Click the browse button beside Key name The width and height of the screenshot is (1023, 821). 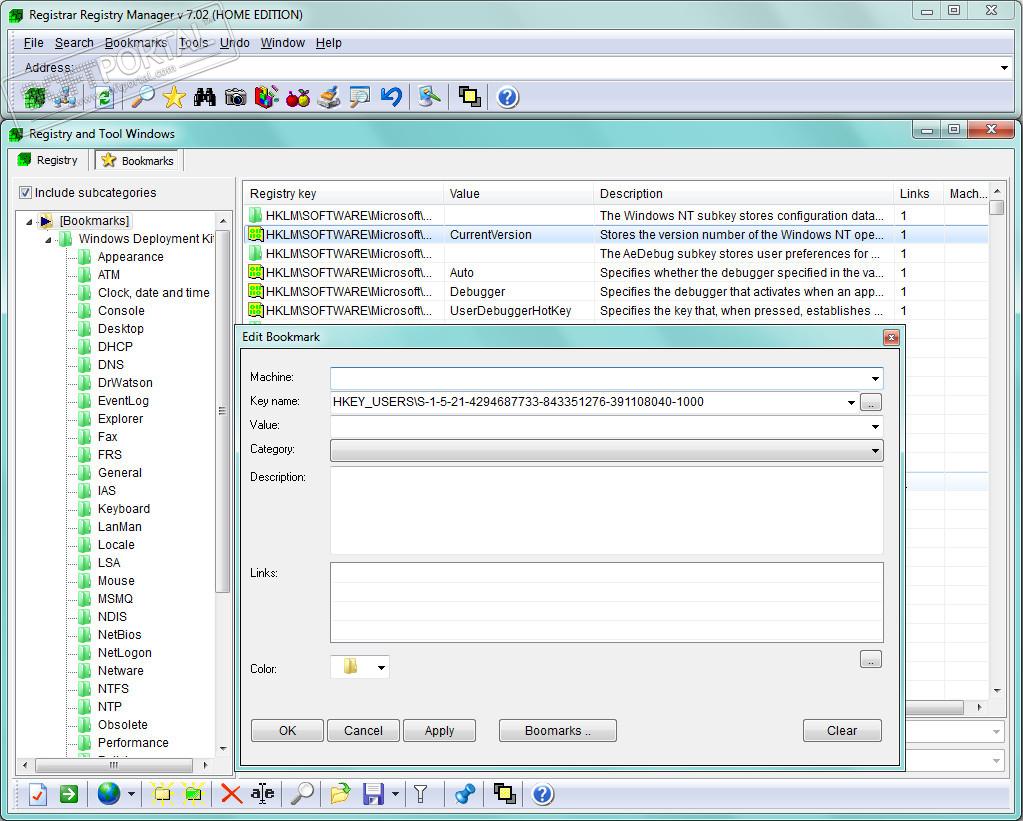(x=871, y=402)
